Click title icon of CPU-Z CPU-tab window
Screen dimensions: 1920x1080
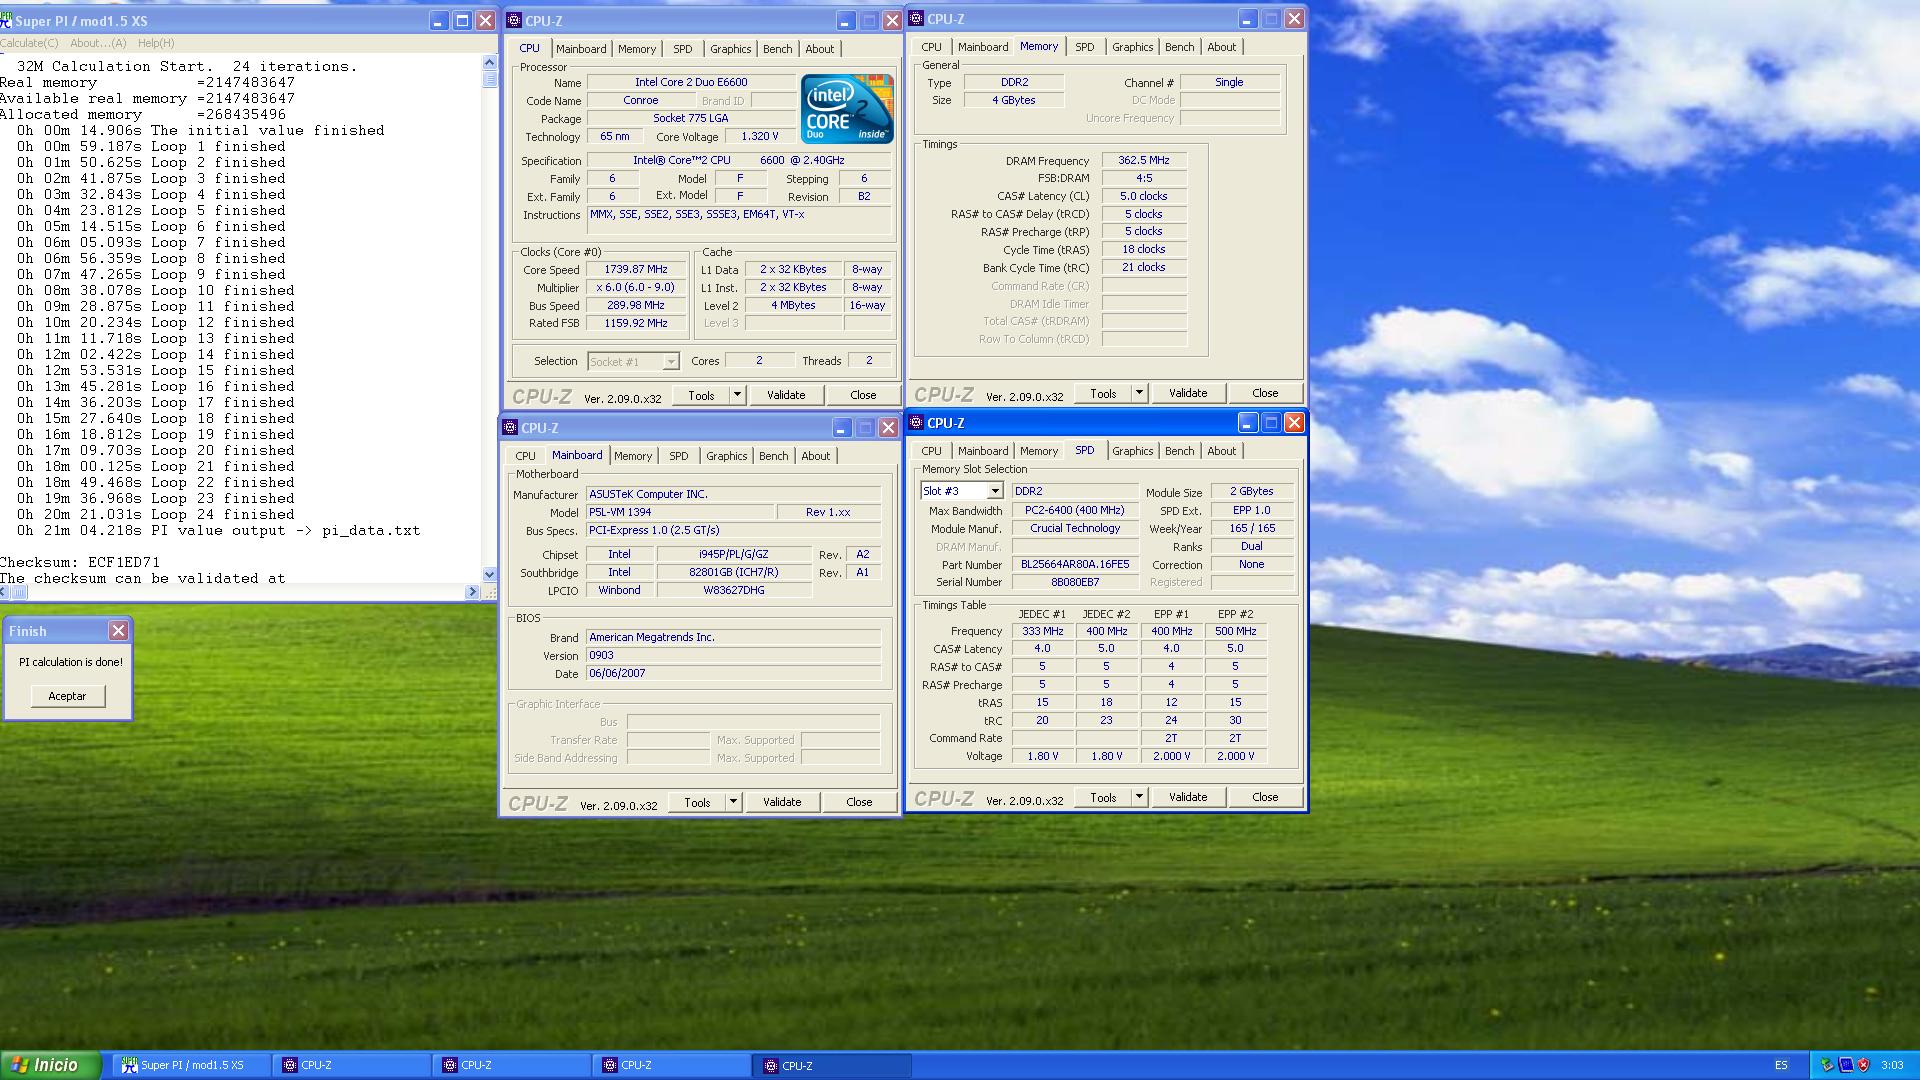pos(514,20)
